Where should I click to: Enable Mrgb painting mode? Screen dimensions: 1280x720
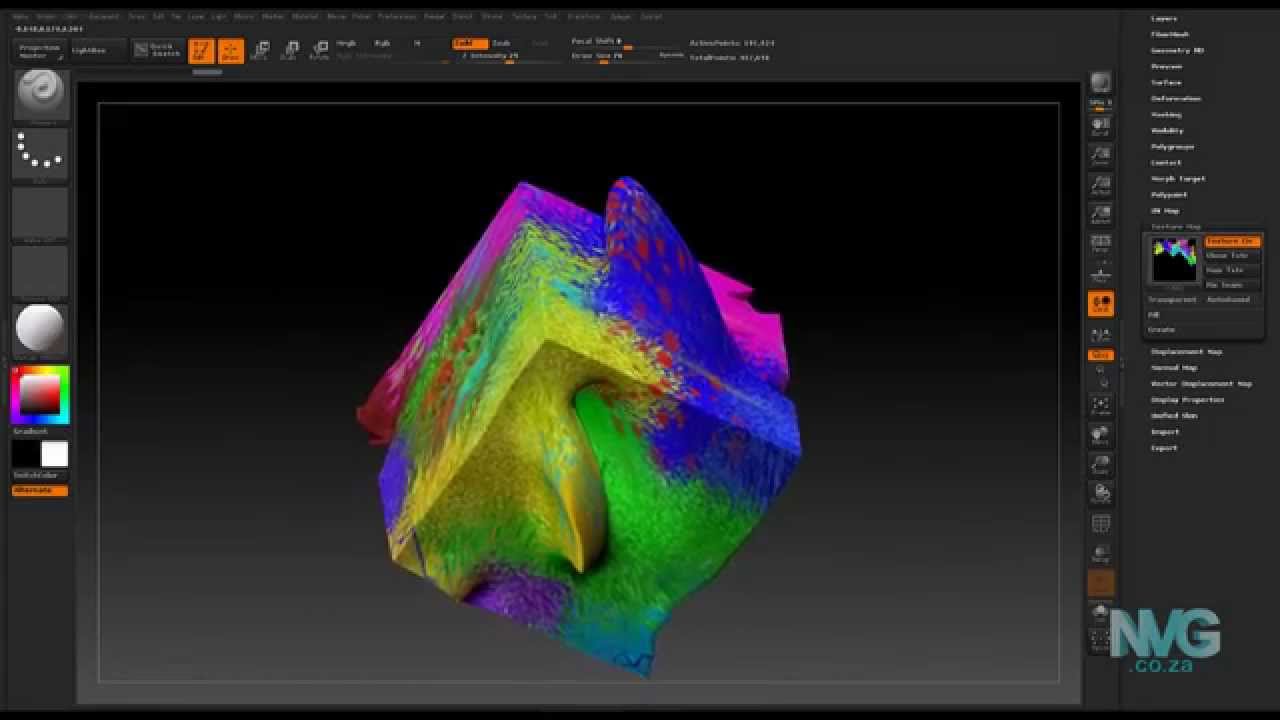tap(346, 44)
